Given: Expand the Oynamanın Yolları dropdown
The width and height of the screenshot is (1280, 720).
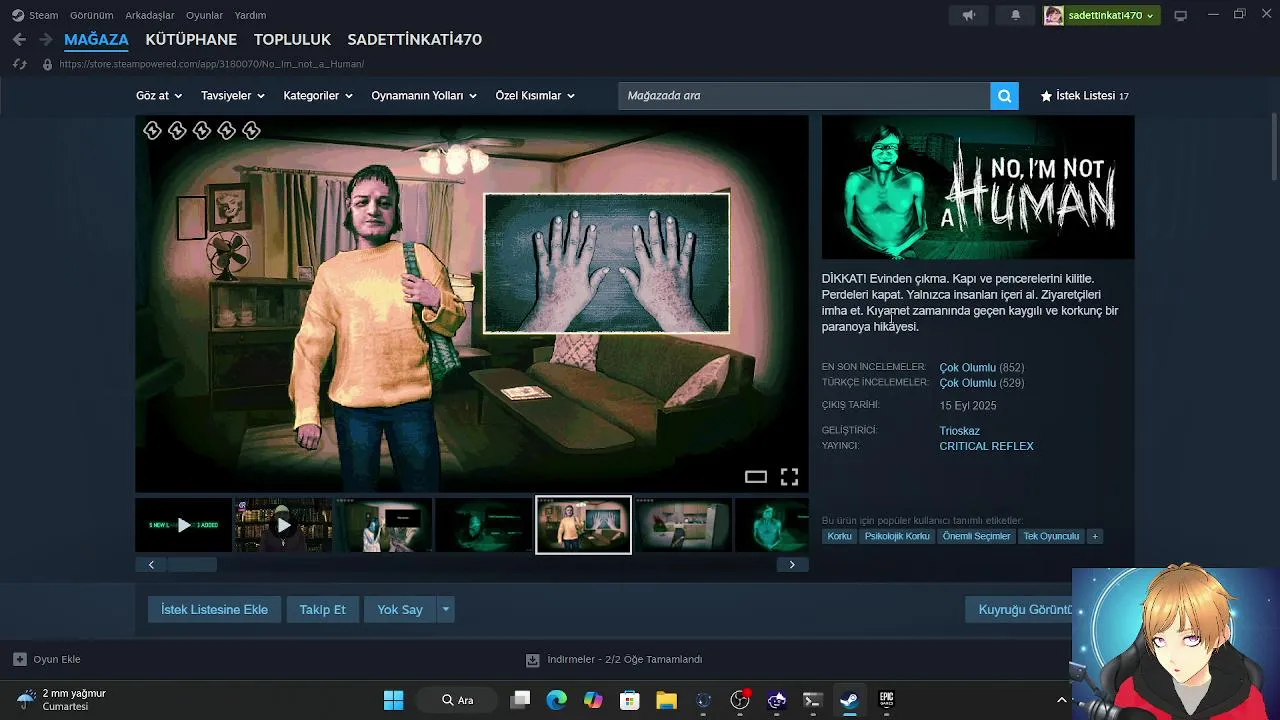Looking at the screenshot, I should tap(424, 96).
